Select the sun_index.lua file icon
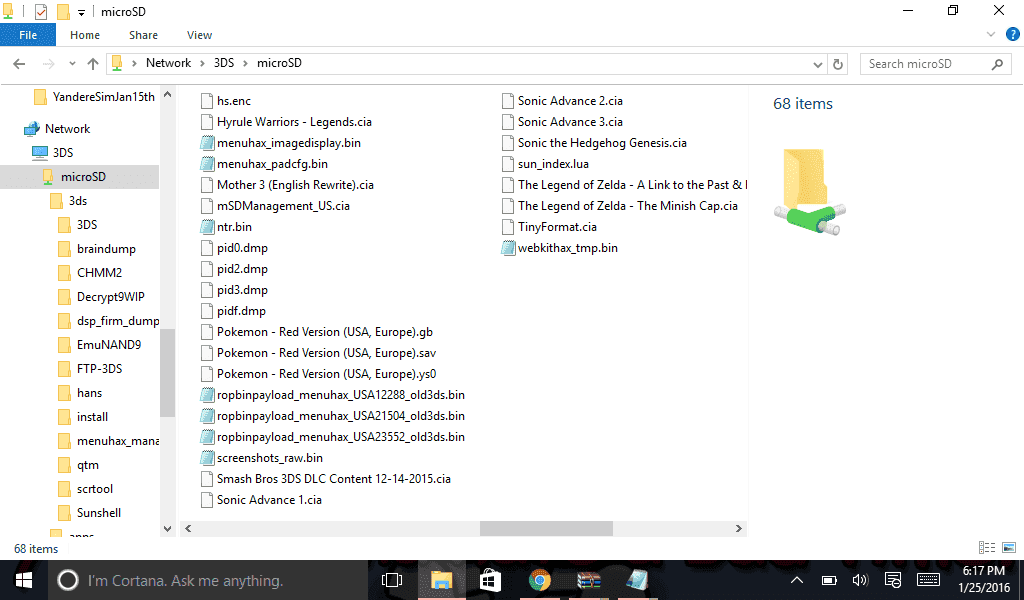This screenshot has height=600, width=1024. 507,164
